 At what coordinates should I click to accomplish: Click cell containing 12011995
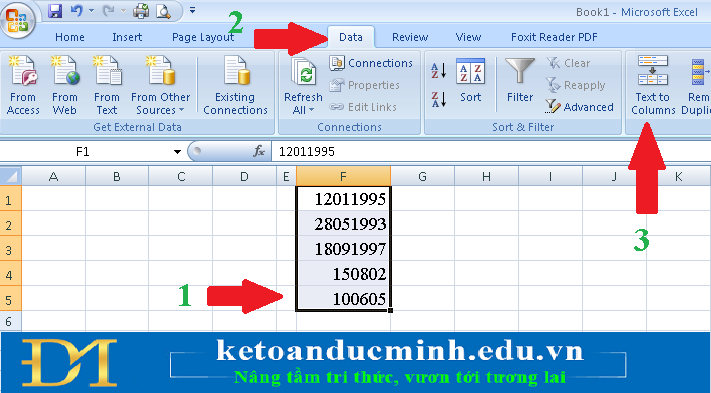point(343,199)
